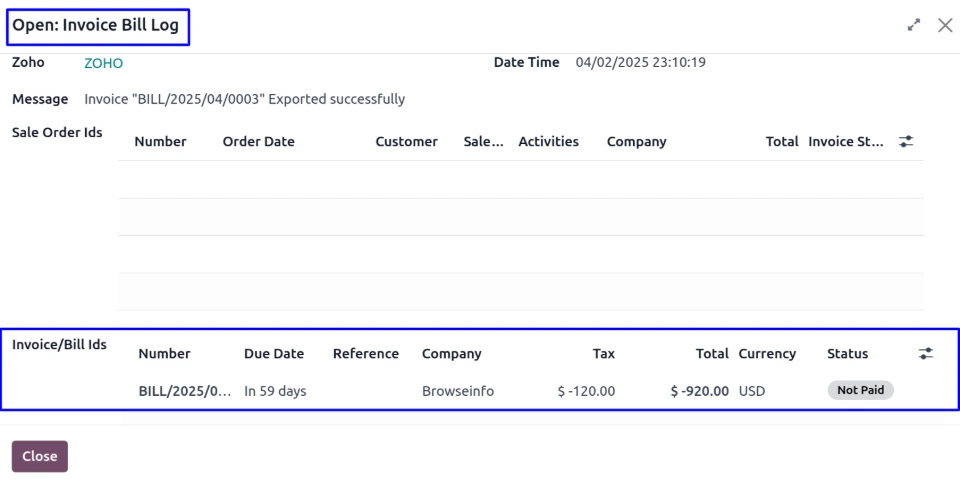Click the Close button
Image resolution: width=960 pixels, height=482 pixels.
point(40,456)
